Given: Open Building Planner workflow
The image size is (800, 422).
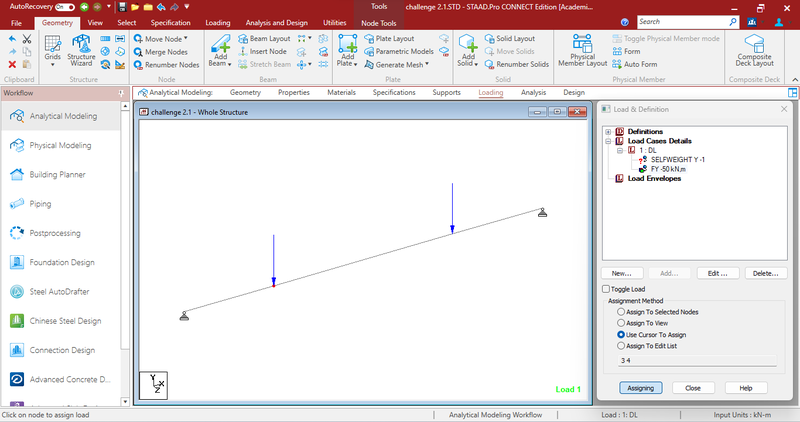Looking at the screenshot, I should click(x=61, y=175).
